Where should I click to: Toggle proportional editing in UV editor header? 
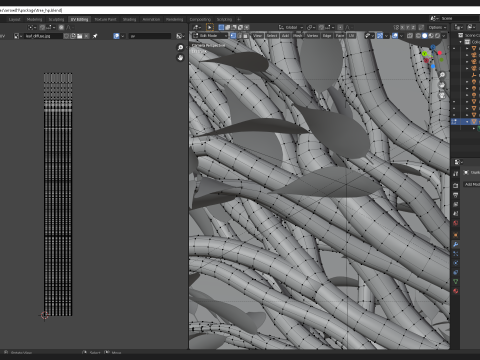61,27
